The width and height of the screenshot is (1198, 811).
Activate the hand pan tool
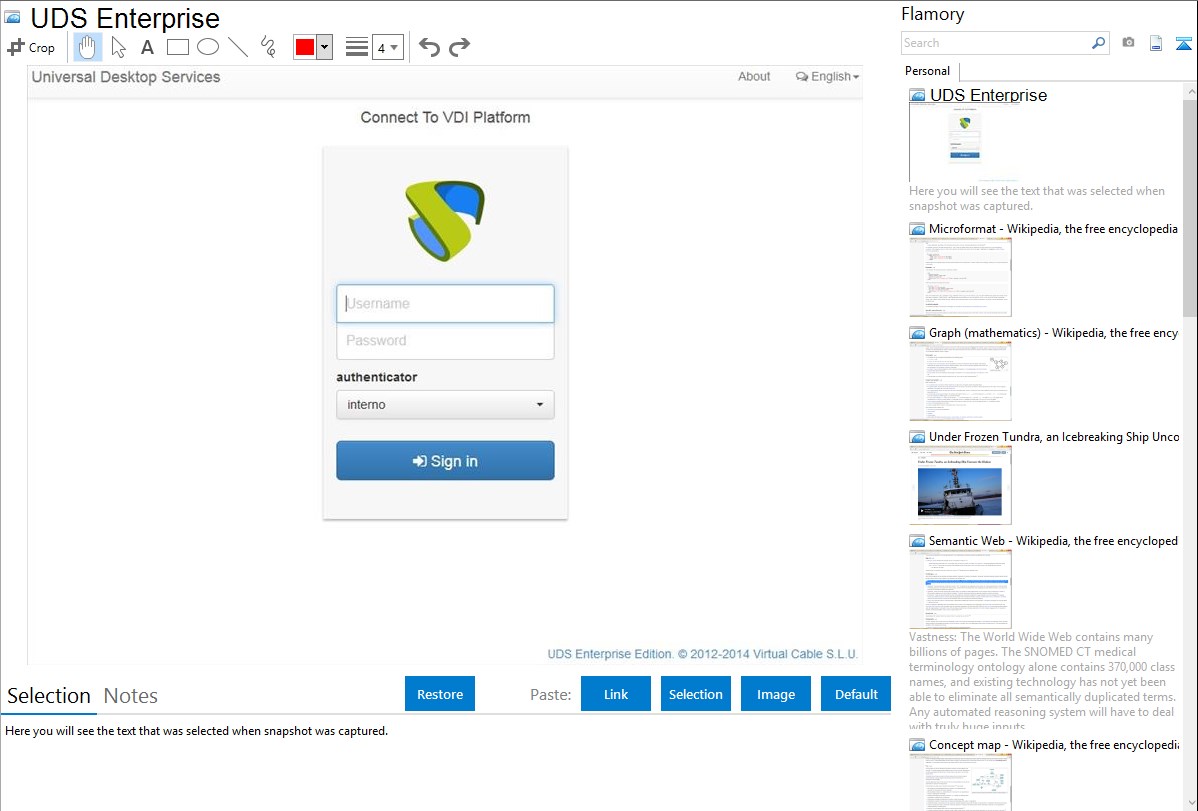click(x=88, y=47)
